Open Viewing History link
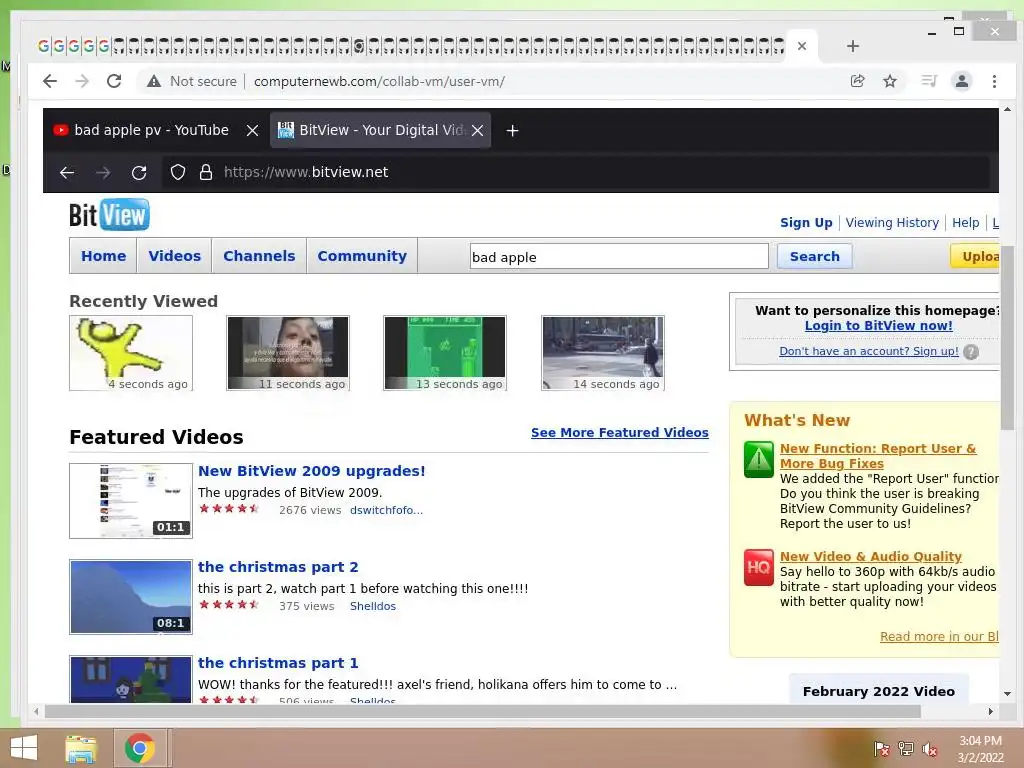Screen dimensions: 1024x768 coord(892,223)
